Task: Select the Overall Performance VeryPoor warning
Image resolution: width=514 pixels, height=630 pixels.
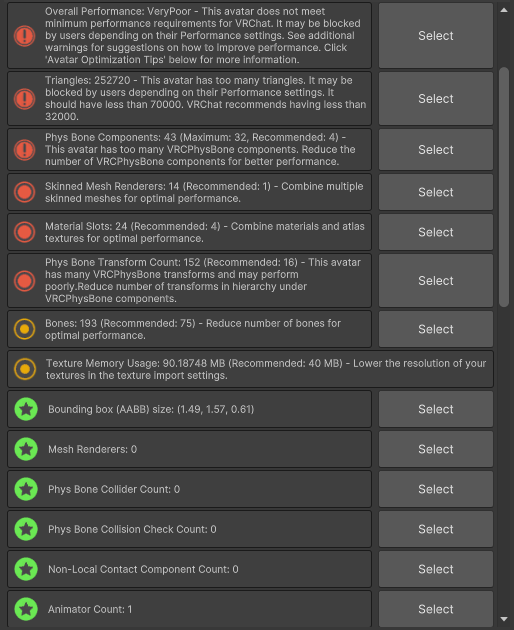Action: pyautogui.click(x=436, y=36)
